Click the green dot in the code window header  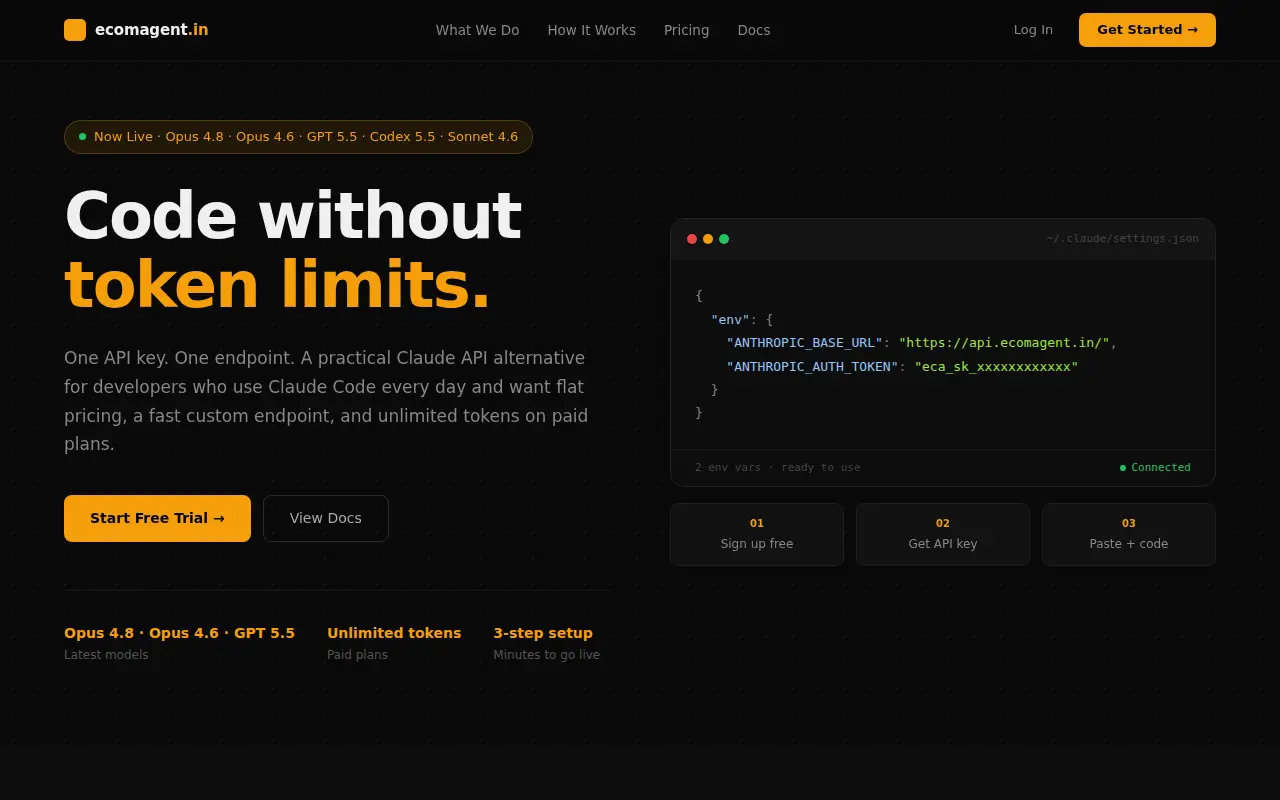724,239
